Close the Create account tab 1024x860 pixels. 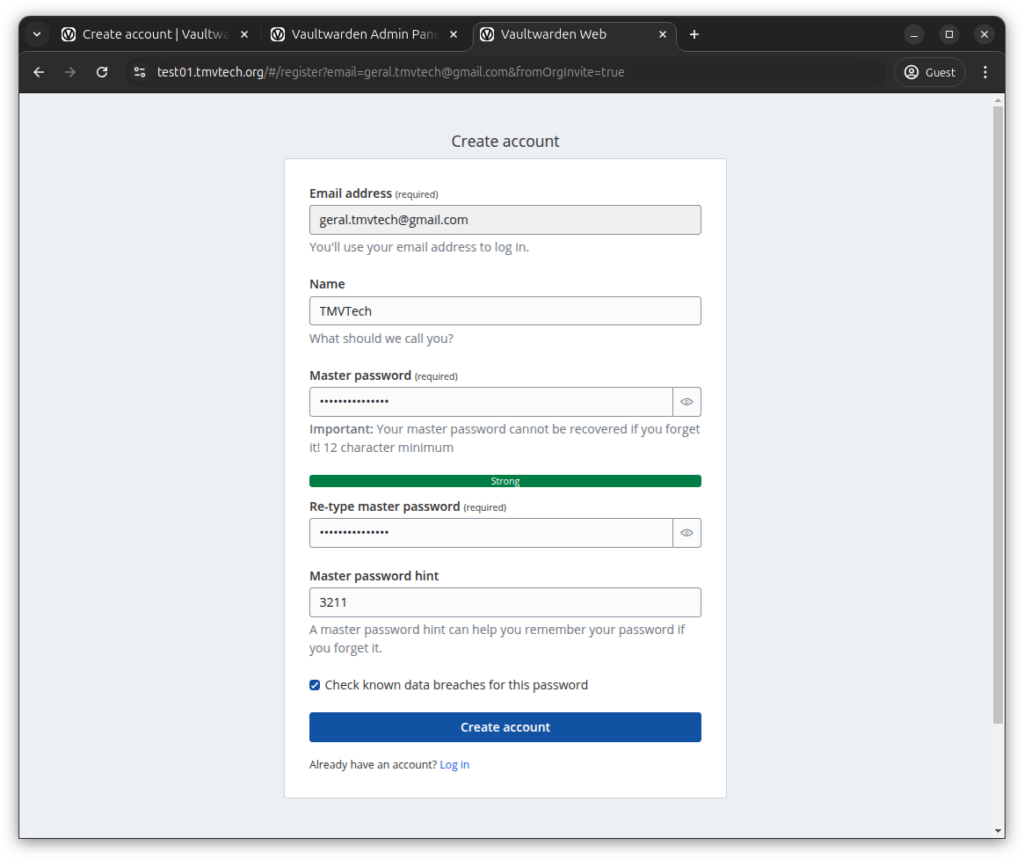(244, 34)
